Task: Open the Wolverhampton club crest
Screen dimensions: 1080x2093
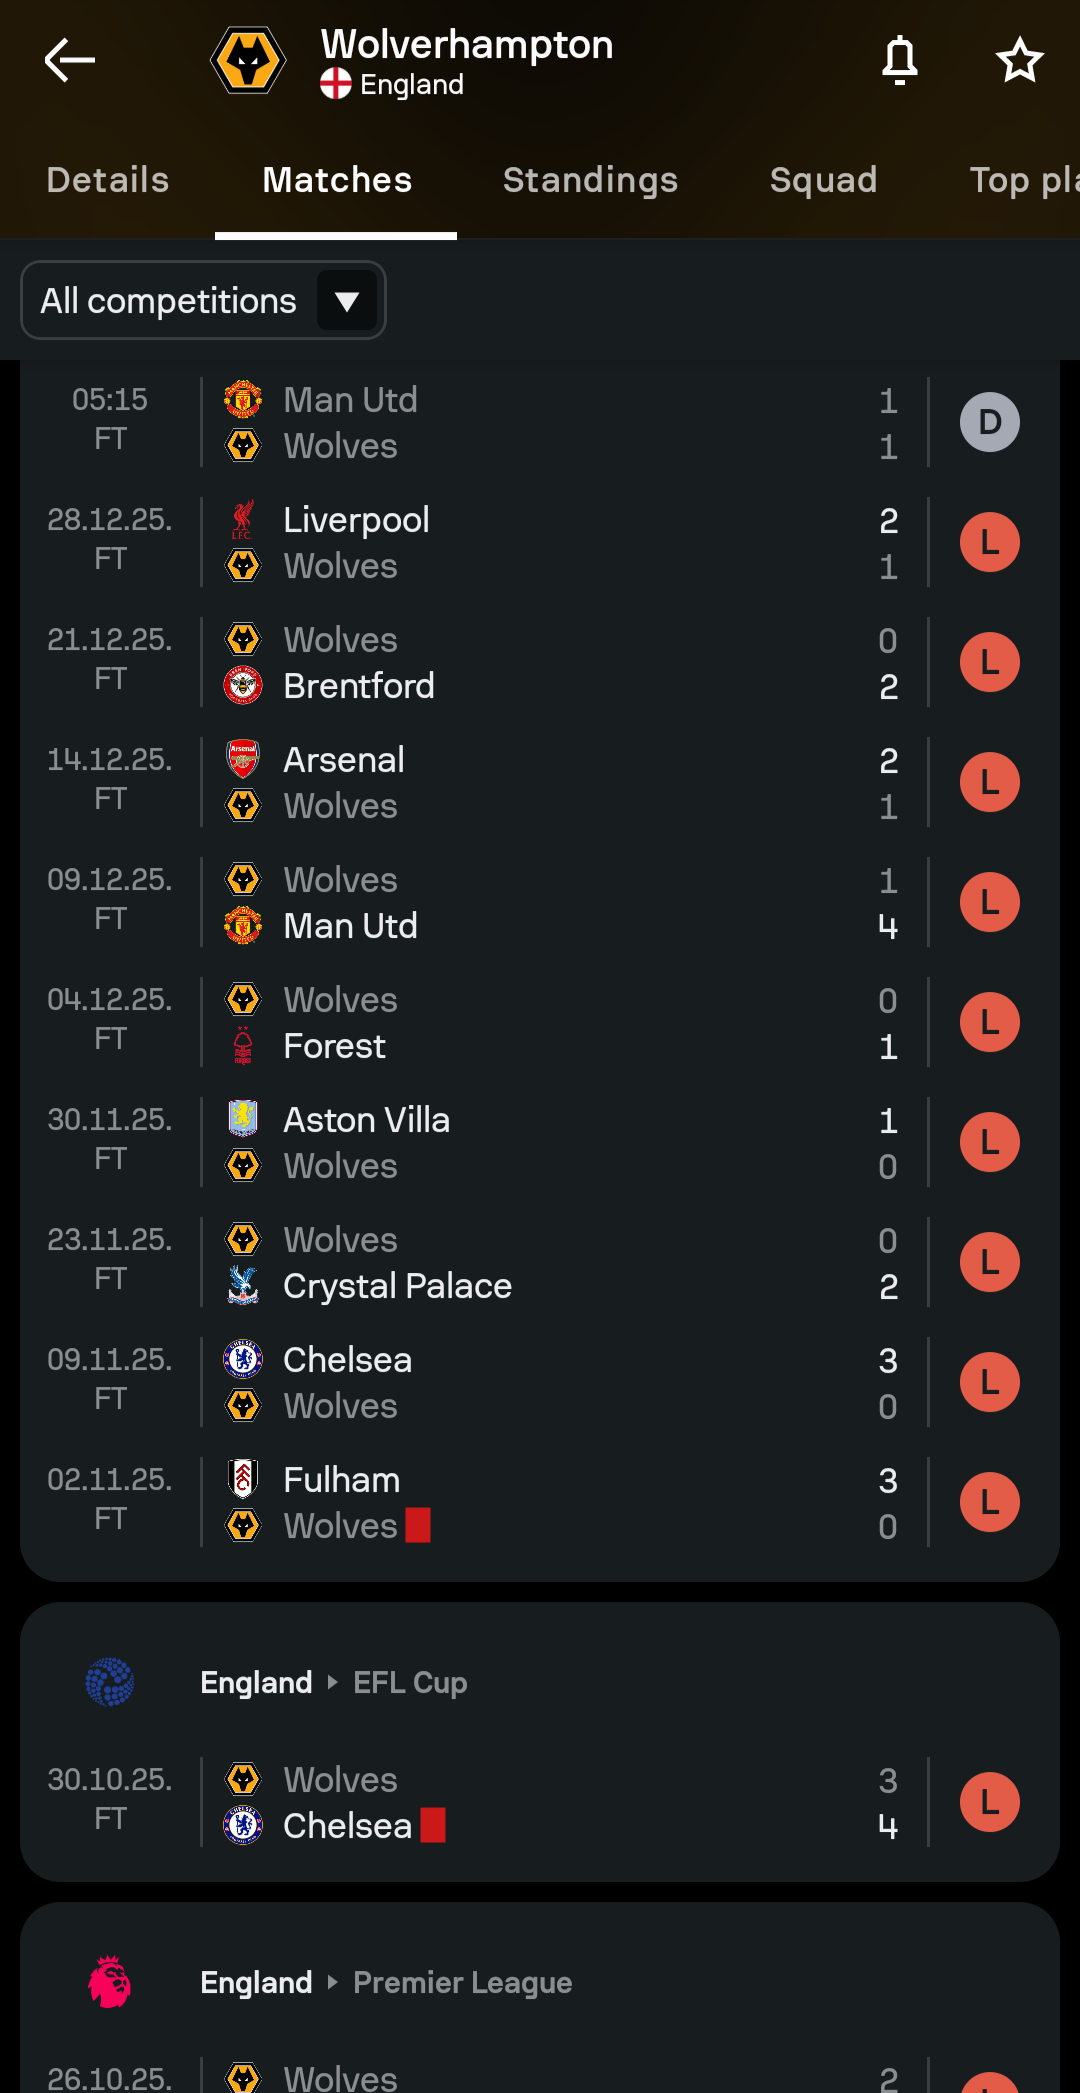Action: pos(248,61)
